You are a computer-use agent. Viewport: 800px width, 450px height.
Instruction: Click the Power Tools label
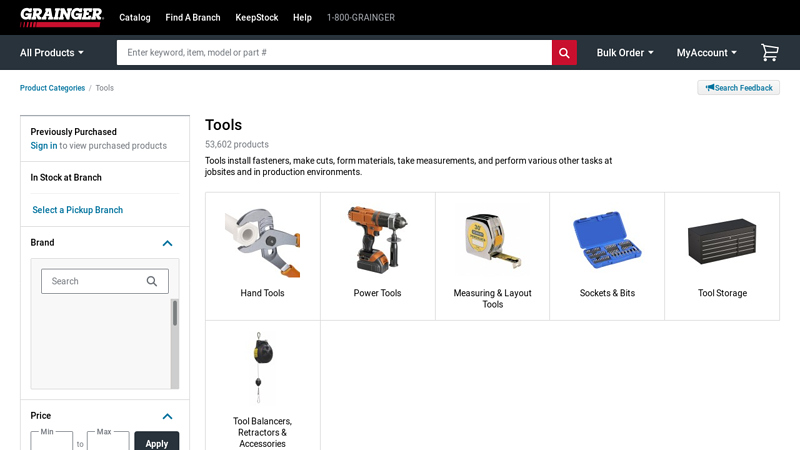pos(378,293)
